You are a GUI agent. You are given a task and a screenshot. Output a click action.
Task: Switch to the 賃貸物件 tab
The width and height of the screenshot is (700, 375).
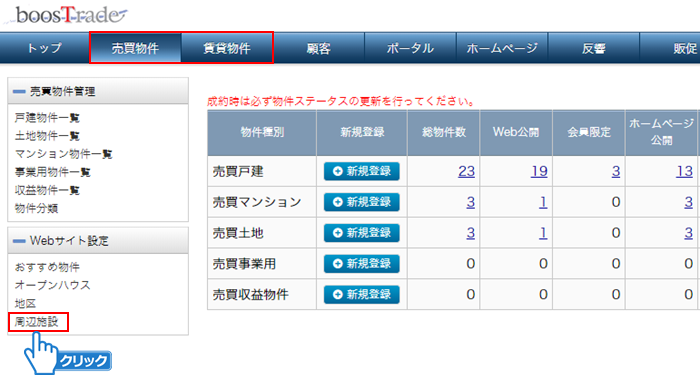coord(227,48)
